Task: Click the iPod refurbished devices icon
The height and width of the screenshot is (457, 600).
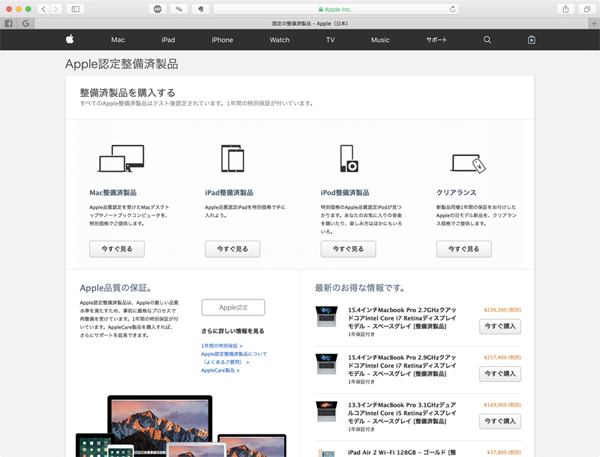Action: click(349, 158)
